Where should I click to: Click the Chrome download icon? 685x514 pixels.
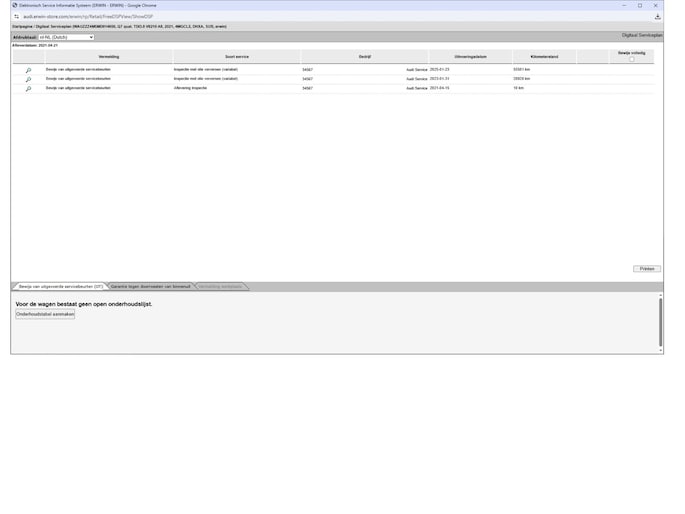pos(657,16)
